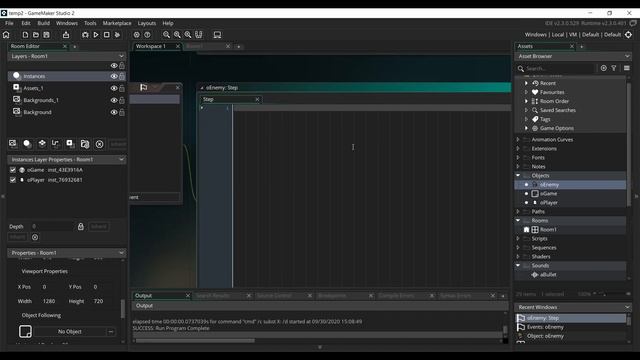Collapse the Properties - Room1 panel
The height and width of the screenshot is (360, 640).
coord(121,253)
